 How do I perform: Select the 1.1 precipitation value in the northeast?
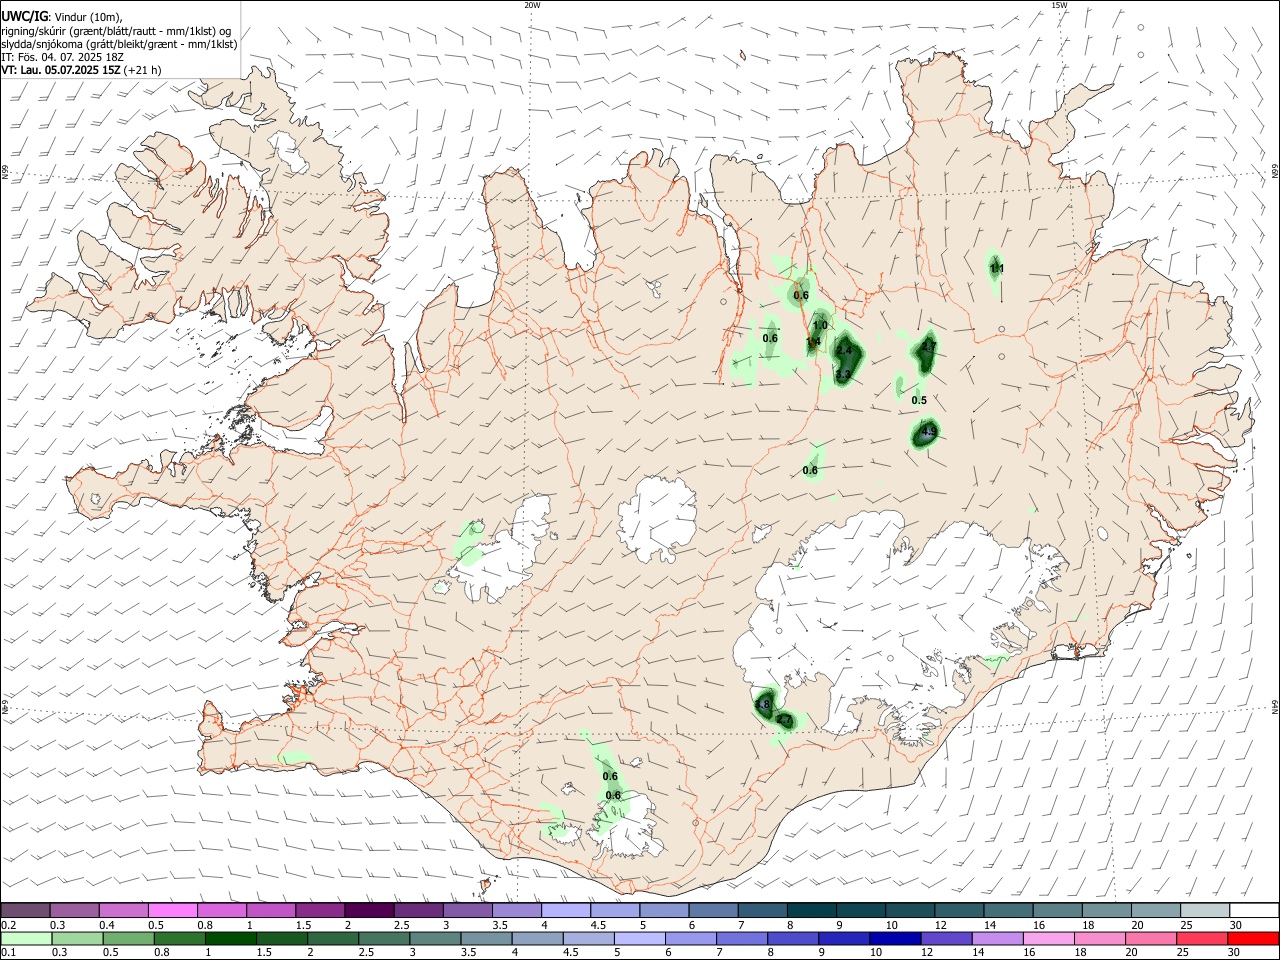point(996,268)
